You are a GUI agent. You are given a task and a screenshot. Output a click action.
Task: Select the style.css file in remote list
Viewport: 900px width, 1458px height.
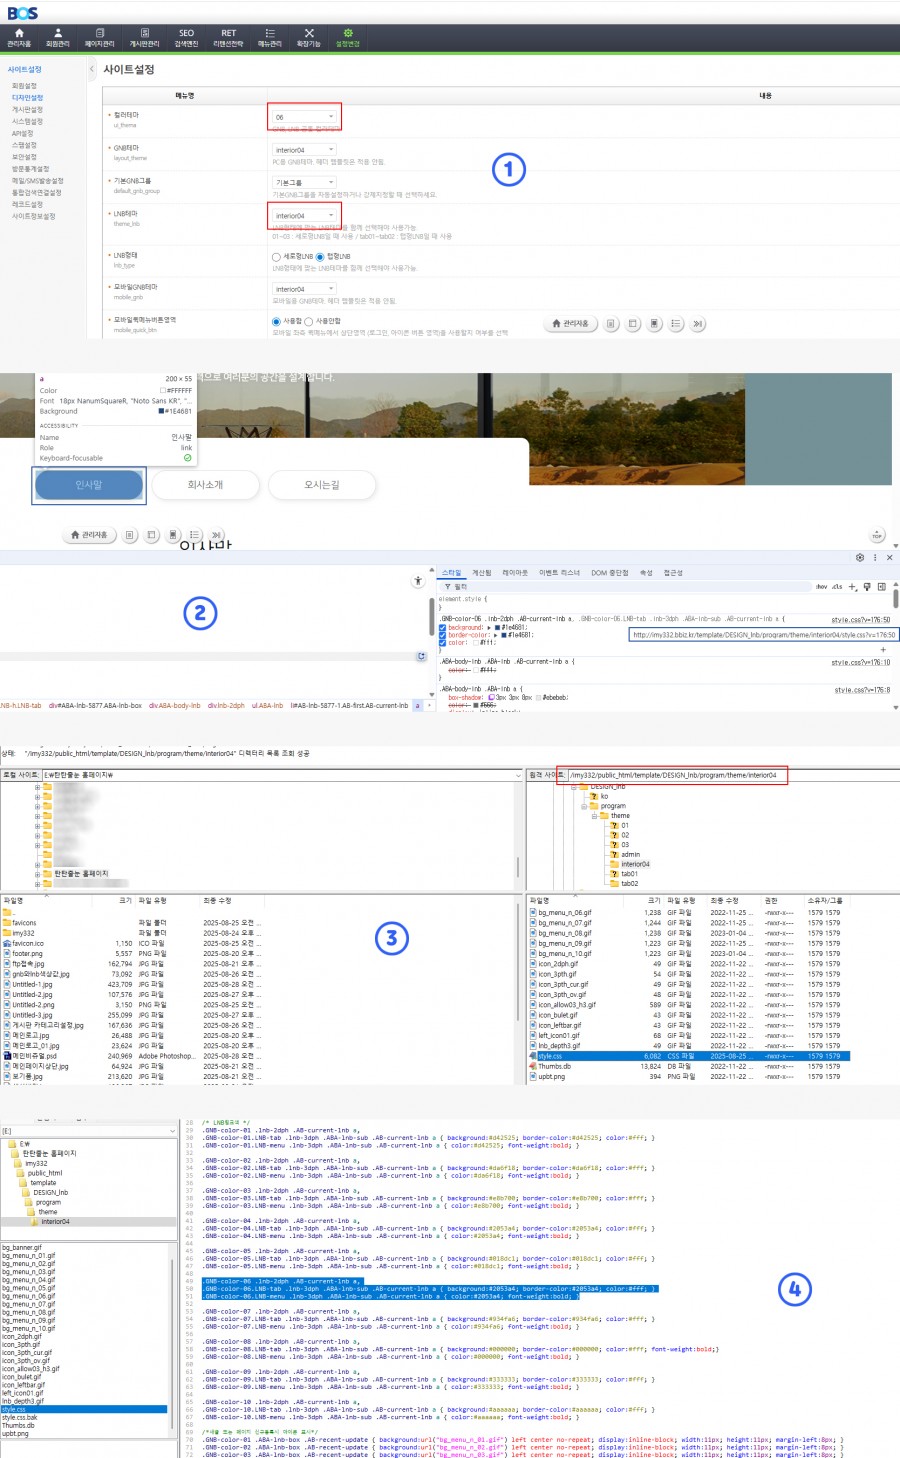[x=551, y=1056]
